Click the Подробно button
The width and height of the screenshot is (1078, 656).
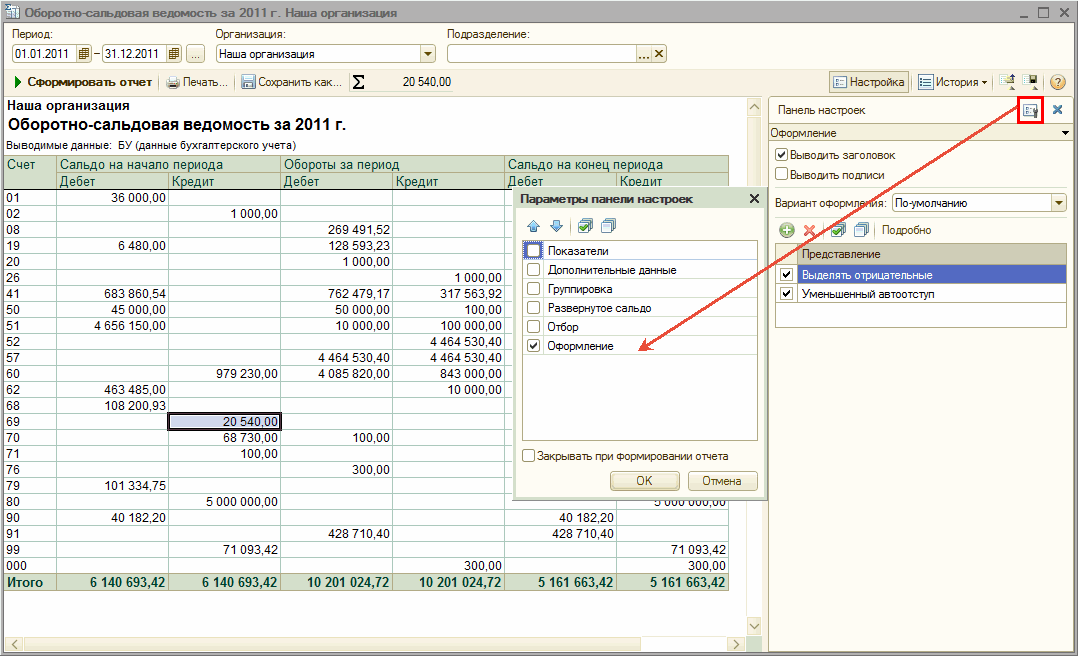[906, 230]
